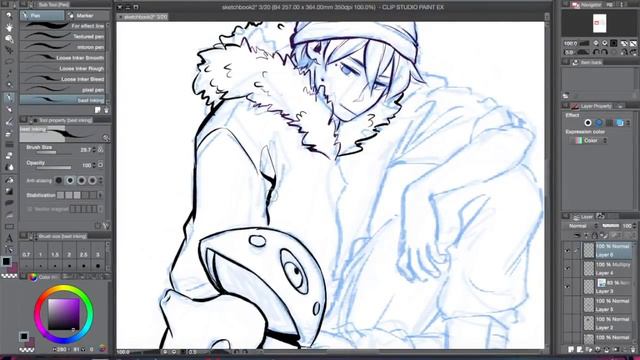
Task: Toggle visibility of Layer 4
Action: point(567,269)
